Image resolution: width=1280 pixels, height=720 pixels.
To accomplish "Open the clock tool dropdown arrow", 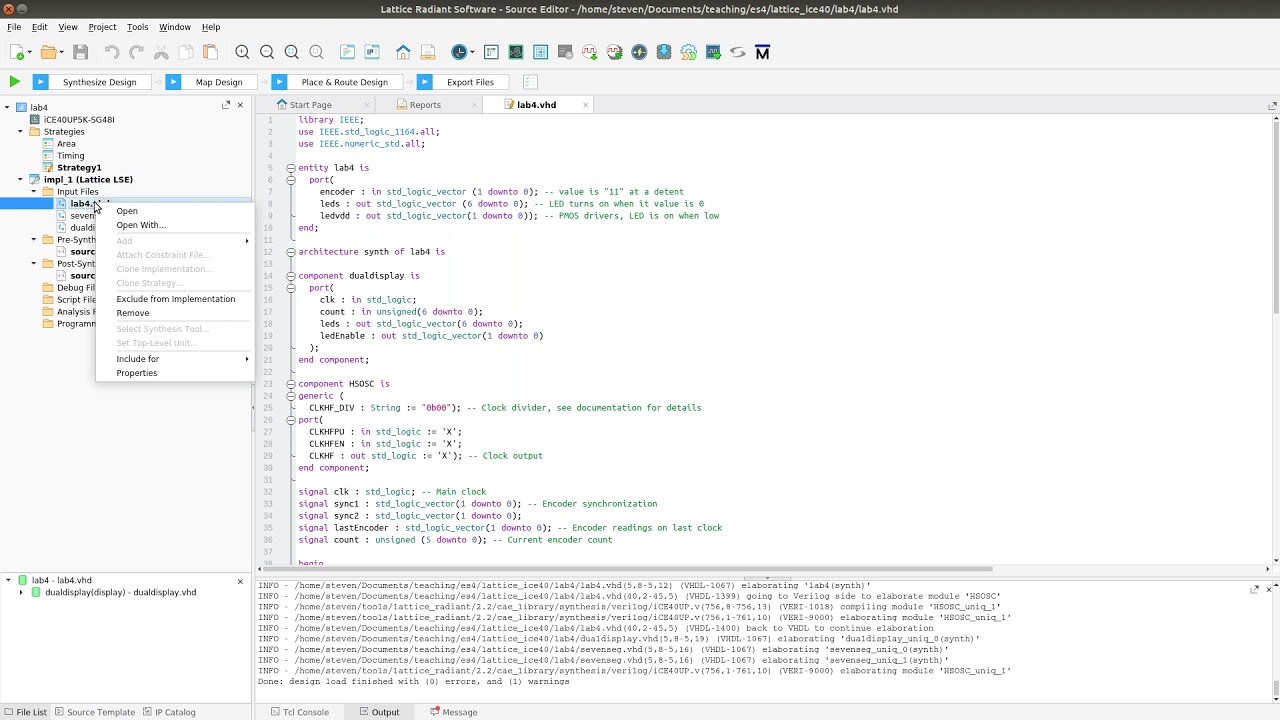I will [x=472, y=53].
